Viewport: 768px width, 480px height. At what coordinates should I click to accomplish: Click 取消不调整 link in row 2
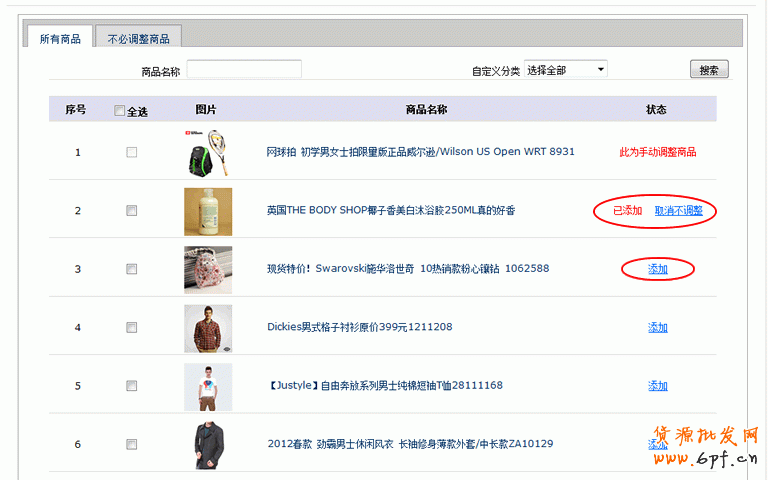tap(679, 211)
